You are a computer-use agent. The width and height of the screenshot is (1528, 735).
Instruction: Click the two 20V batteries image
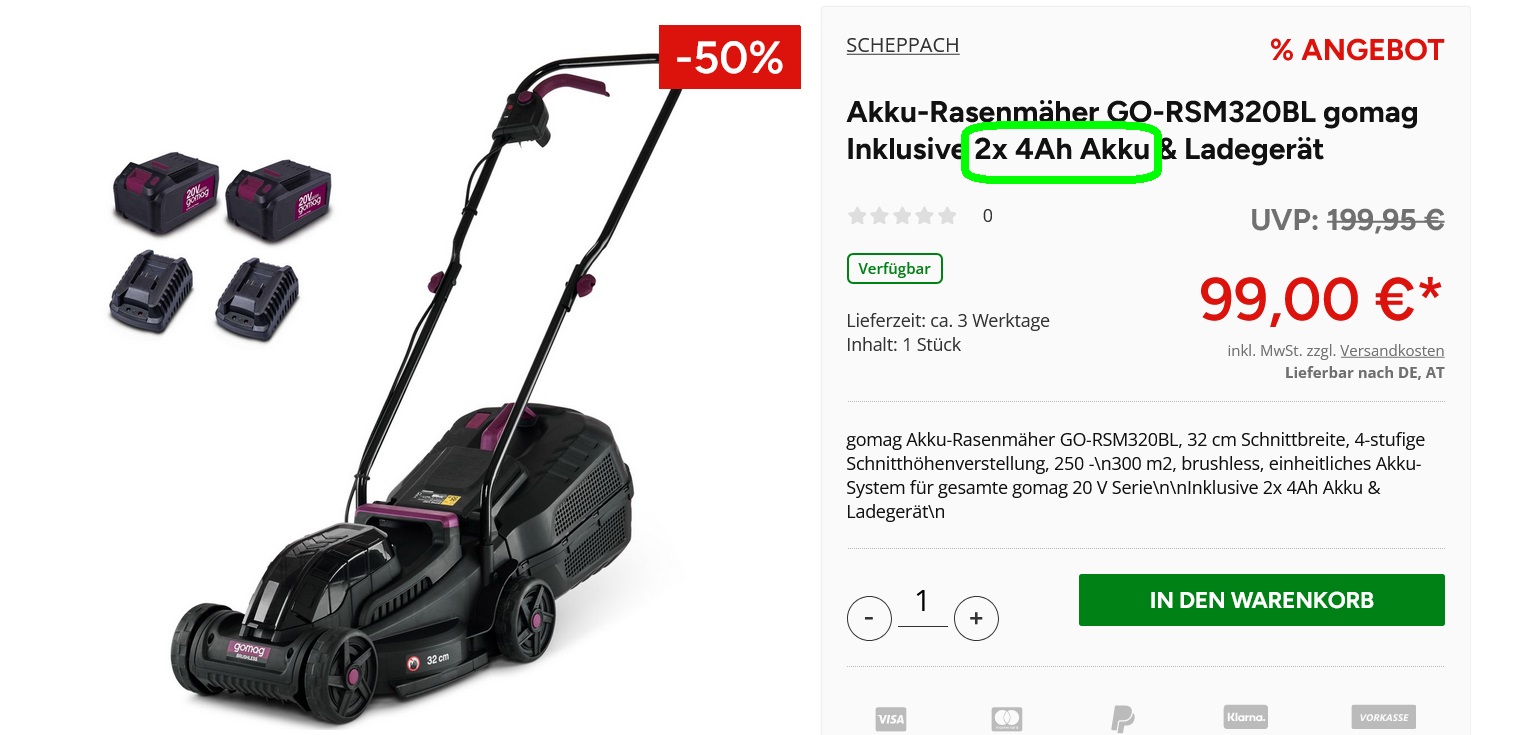[x=220, y=193]
